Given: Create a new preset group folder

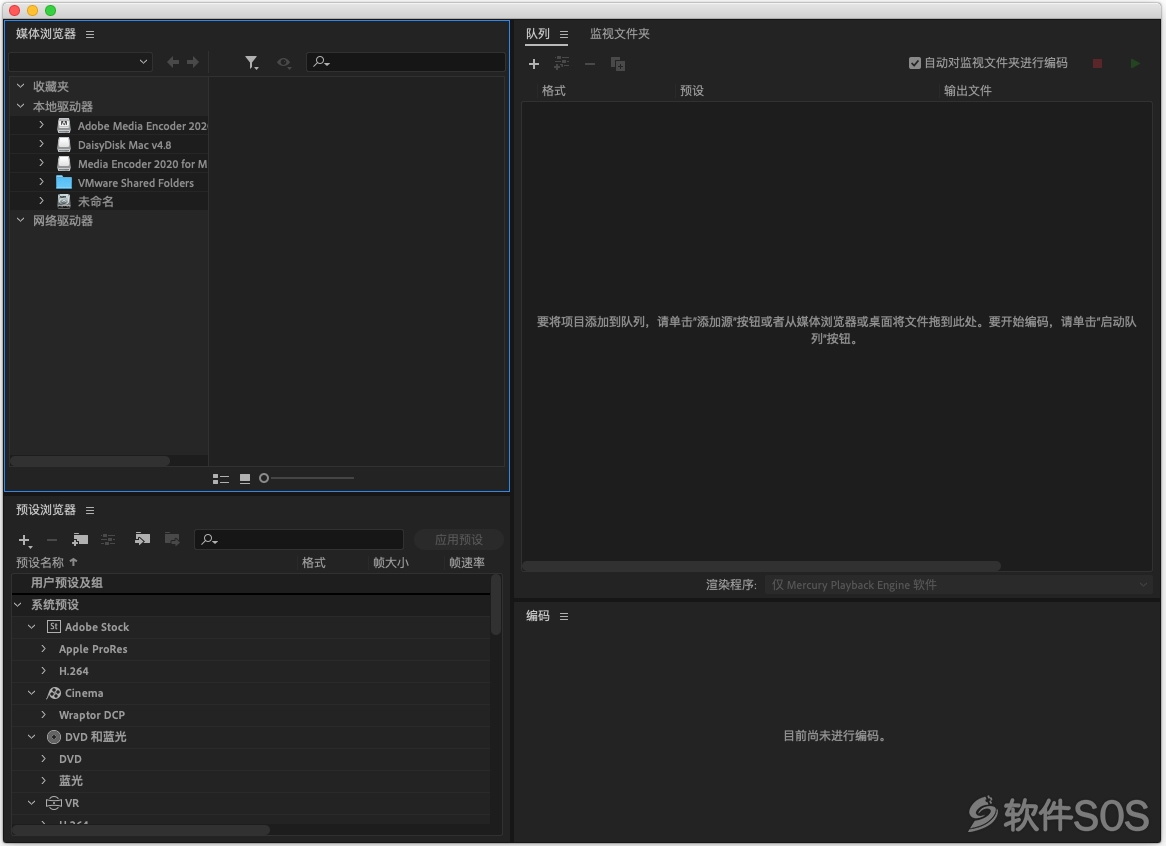Looking at the screenshot, I should click(80, 540).
